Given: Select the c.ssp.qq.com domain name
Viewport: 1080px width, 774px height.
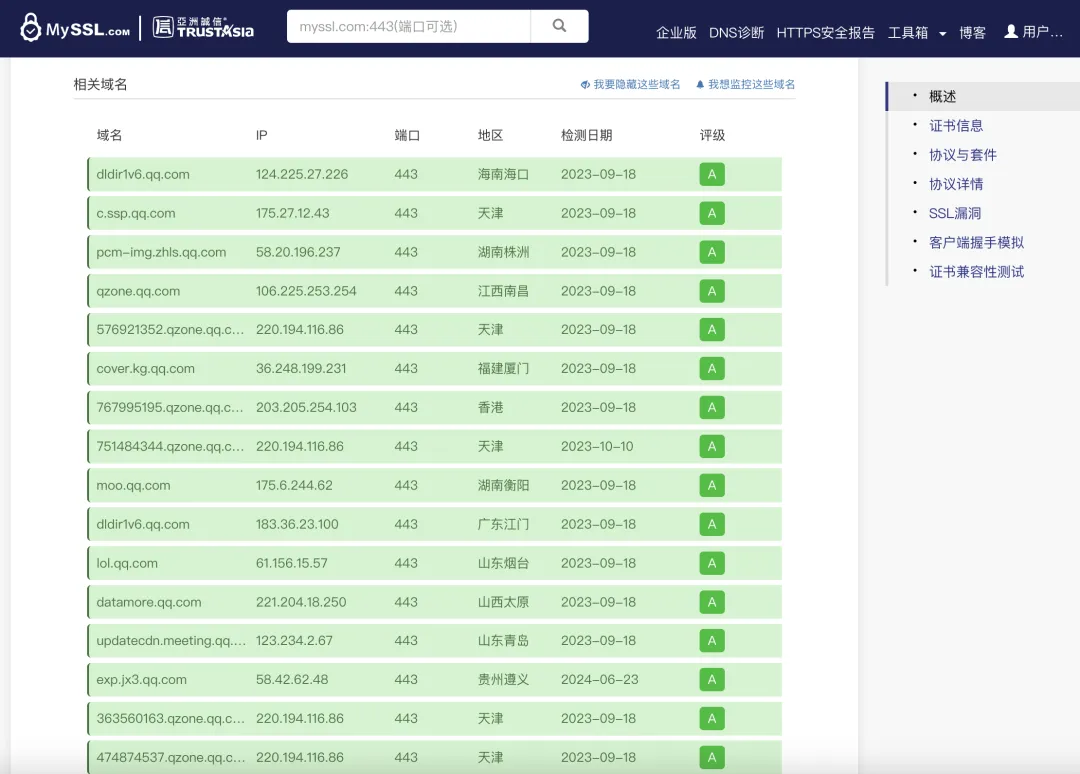Looking at the screenshot, I should (x=136, y=213).
